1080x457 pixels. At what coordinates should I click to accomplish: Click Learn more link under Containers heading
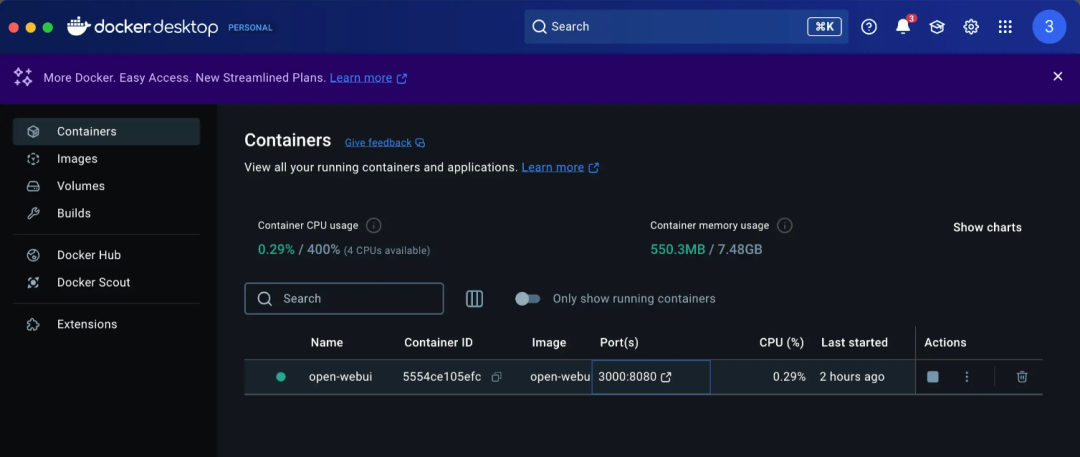tap(560, 167)
